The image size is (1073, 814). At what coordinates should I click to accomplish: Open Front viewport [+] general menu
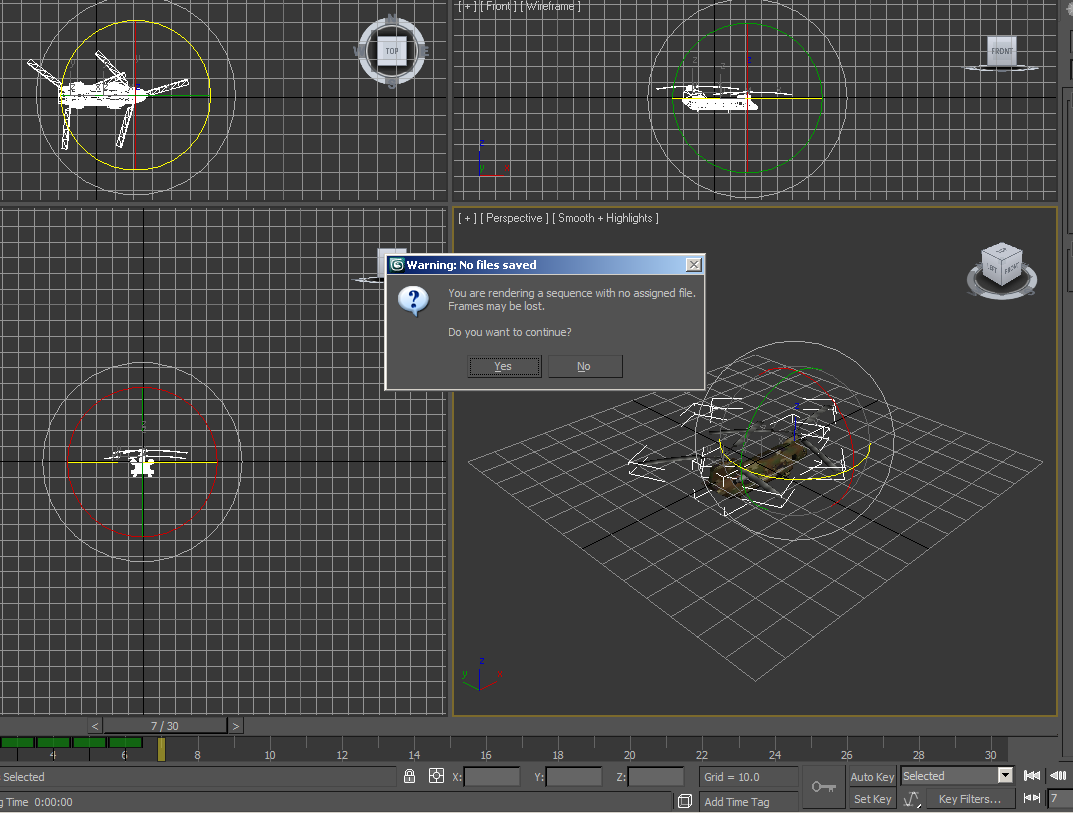click(x=467, y=6)
